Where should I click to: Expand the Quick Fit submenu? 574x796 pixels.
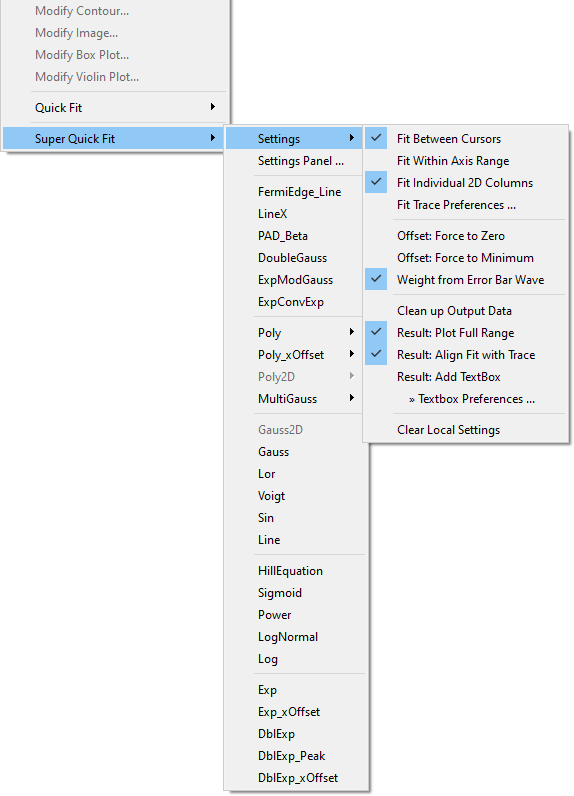116,108
